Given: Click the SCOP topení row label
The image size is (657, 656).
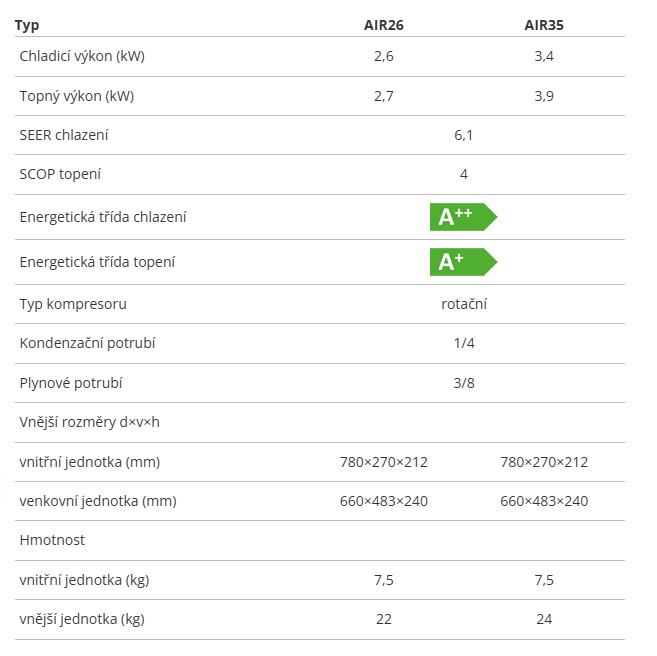Looking at the screenshot, I should (60, 174).
